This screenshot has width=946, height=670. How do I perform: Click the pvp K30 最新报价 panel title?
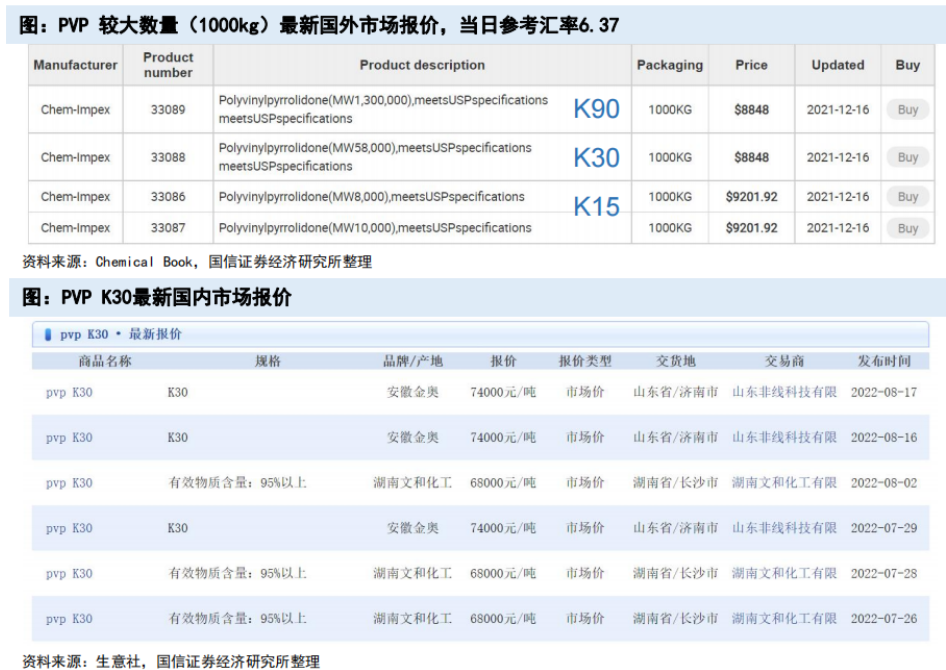coord(121,335)
